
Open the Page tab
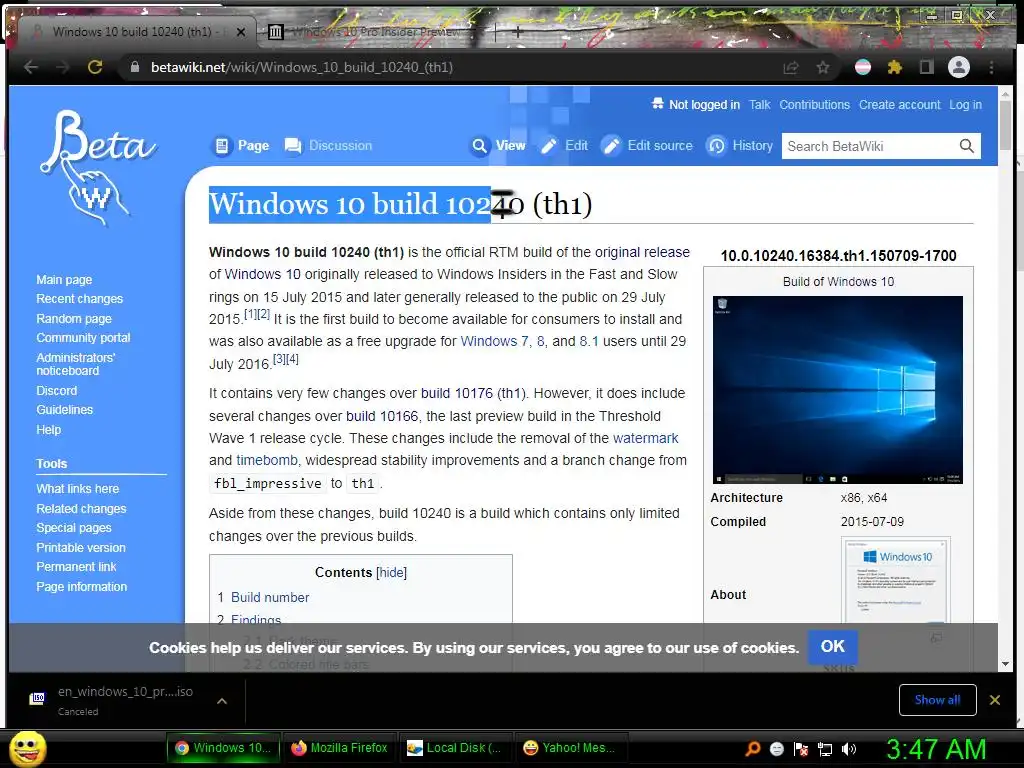[x=242, y=146]
